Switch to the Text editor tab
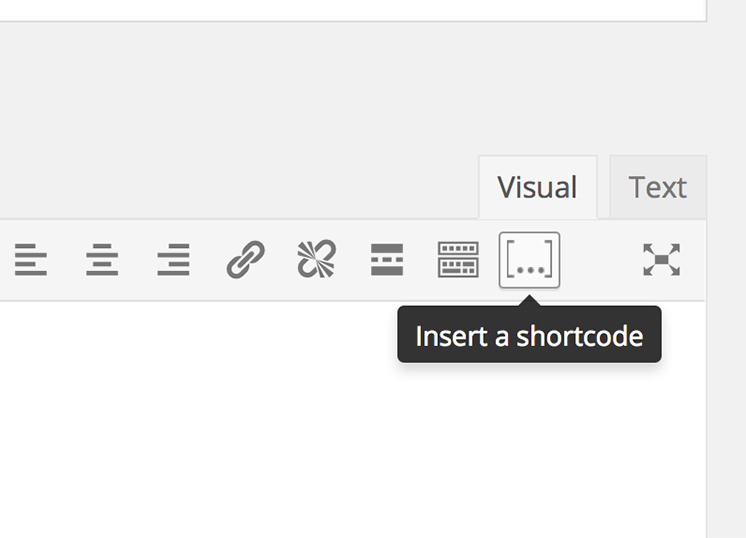Image resolution: width=746 pixels, height=538 pixels. coord(657,187)
